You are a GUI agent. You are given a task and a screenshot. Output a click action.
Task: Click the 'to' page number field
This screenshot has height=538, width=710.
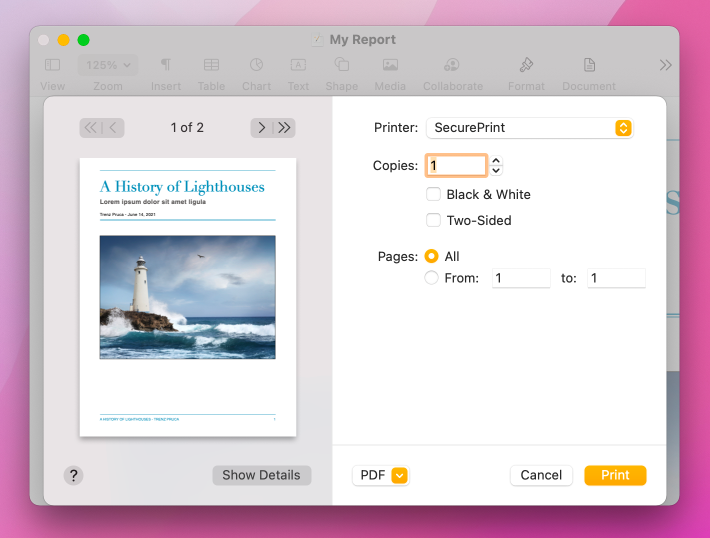tap(616, 278)
